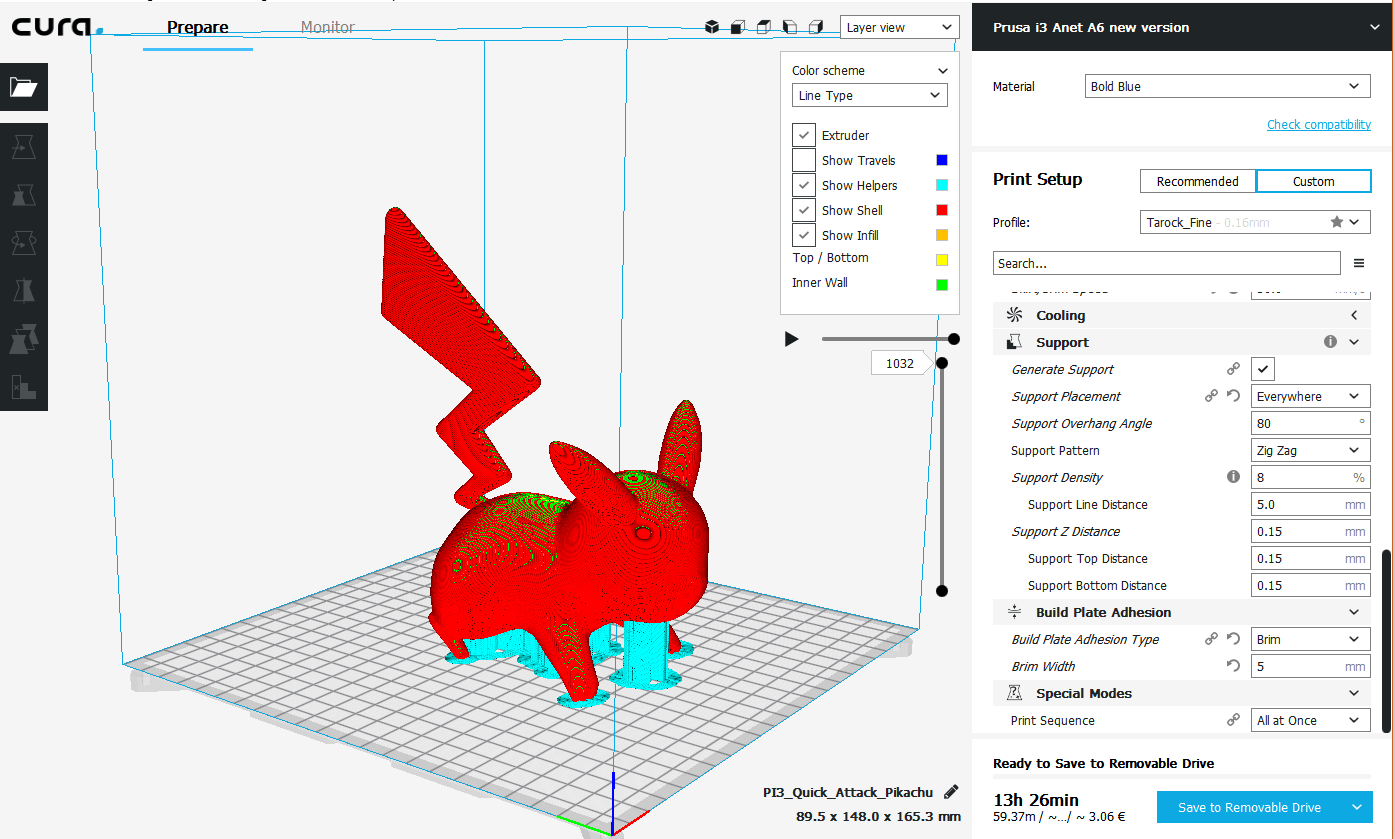Click Save to Removable Drive button
The height and width of the screenshot is (839, 1395).
[1249, 807]
